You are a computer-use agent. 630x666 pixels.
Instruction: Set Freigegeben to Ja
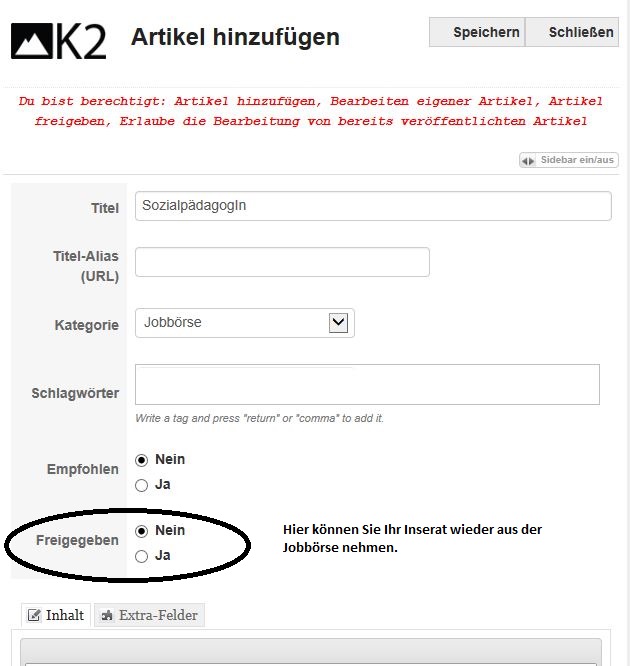141,556
